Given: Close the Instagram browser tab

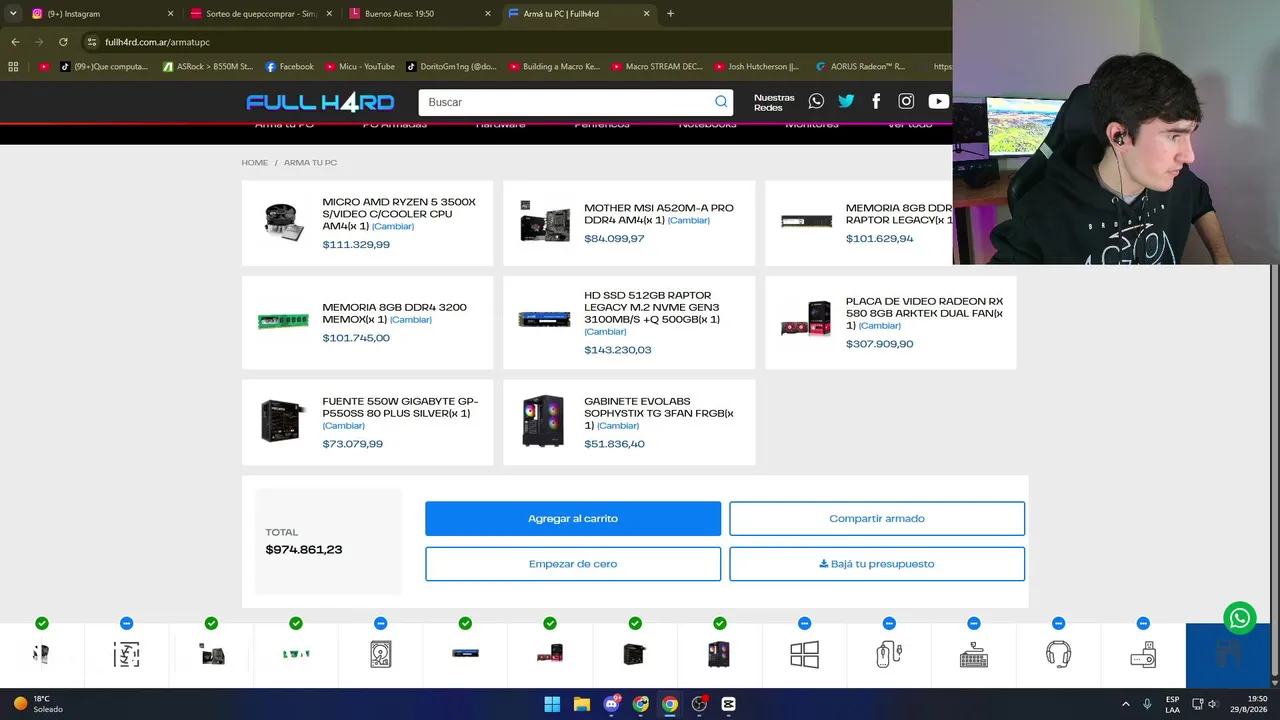Looking at the screenshot, I should click(170, 14).
